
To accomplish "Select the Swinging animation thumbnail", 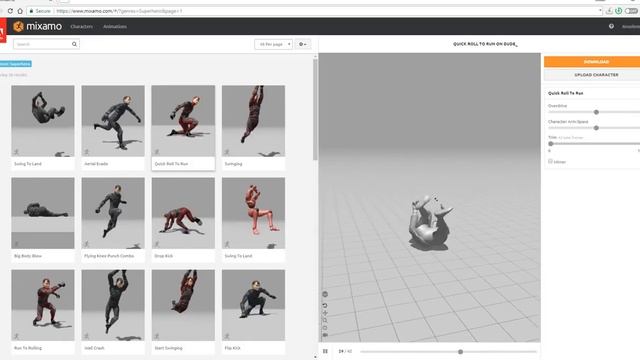I will tap(253, 121).
